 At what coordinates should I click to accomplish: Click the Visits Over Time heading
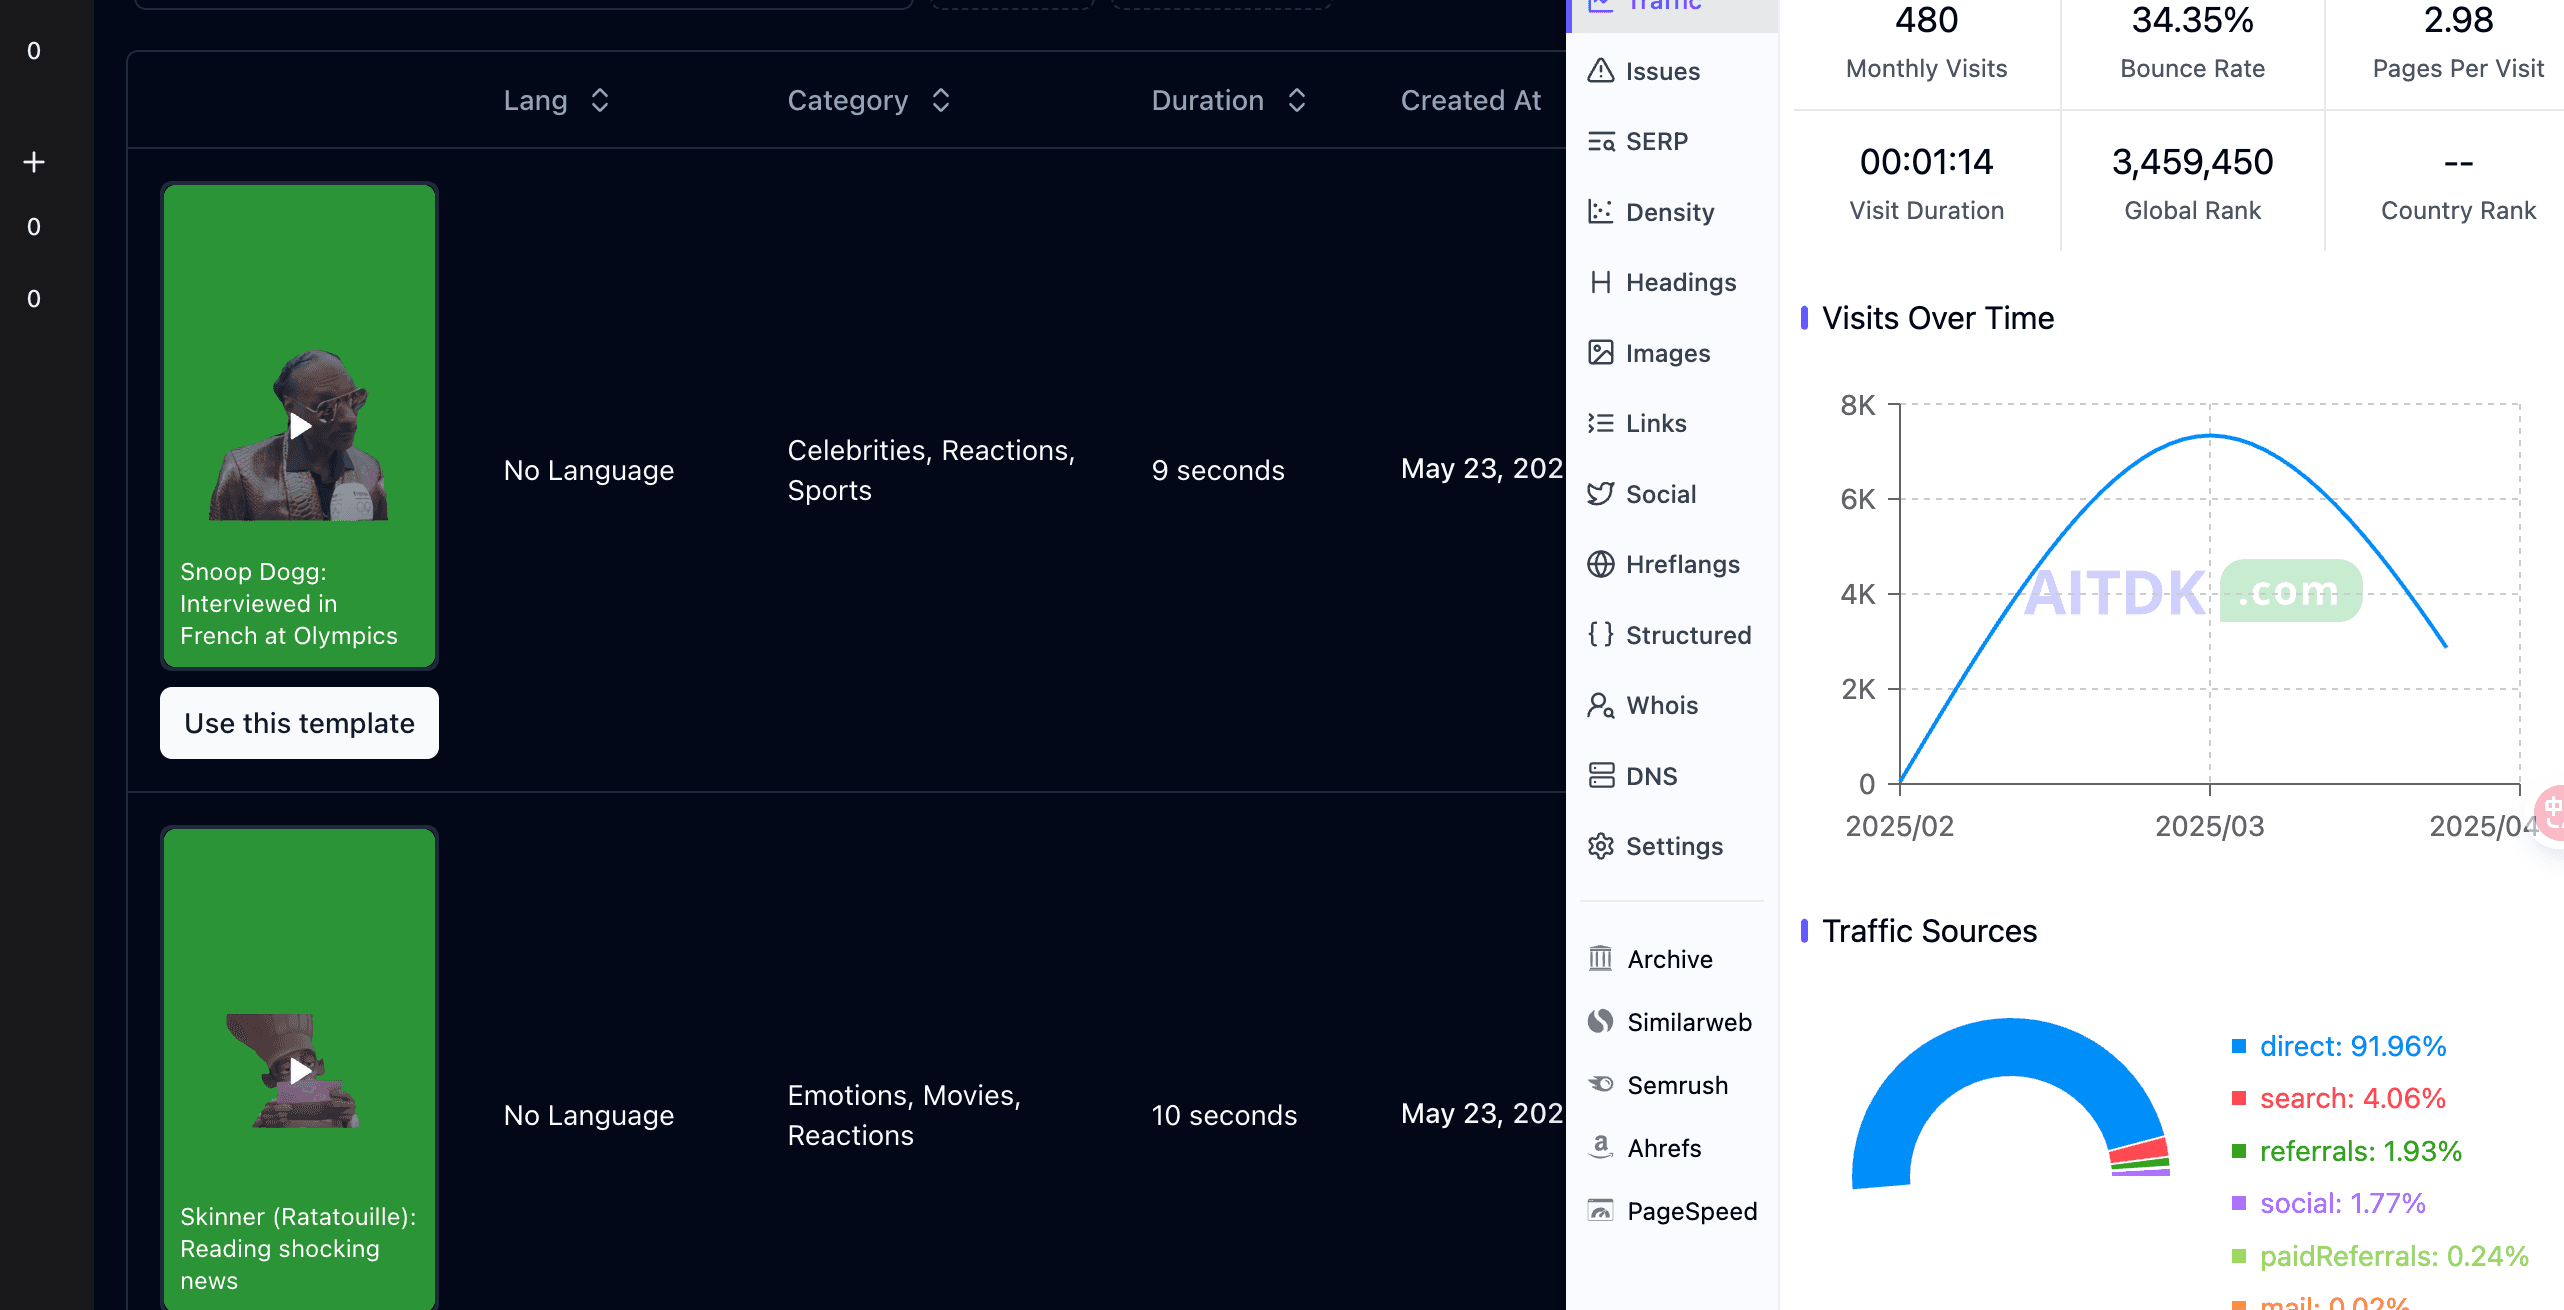point(1938,318)
